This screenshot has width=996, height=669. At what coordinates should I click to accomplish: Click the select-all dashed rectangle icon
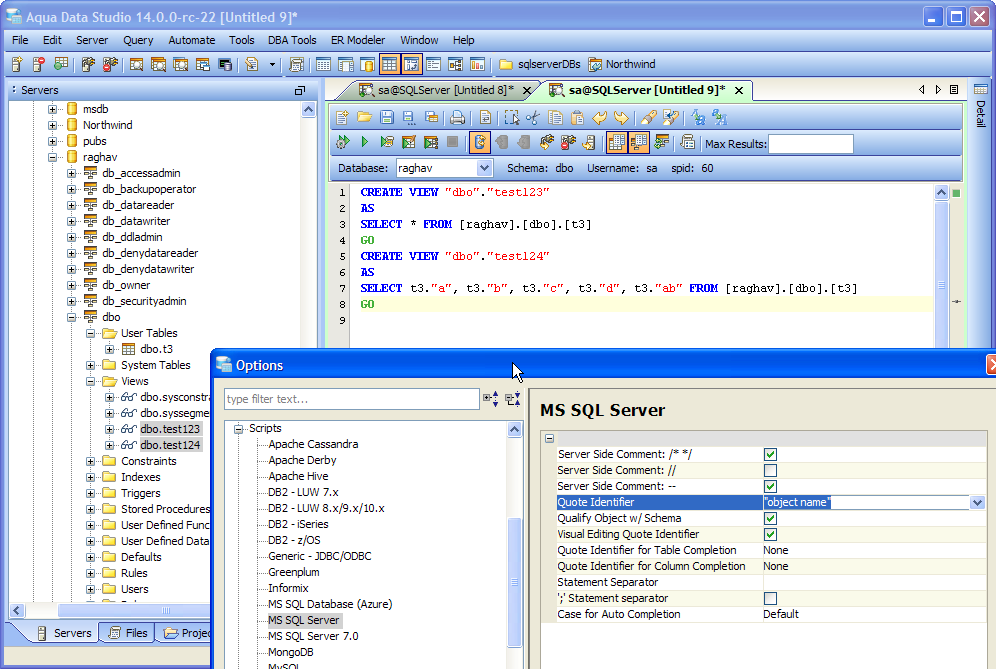(511, 118)
